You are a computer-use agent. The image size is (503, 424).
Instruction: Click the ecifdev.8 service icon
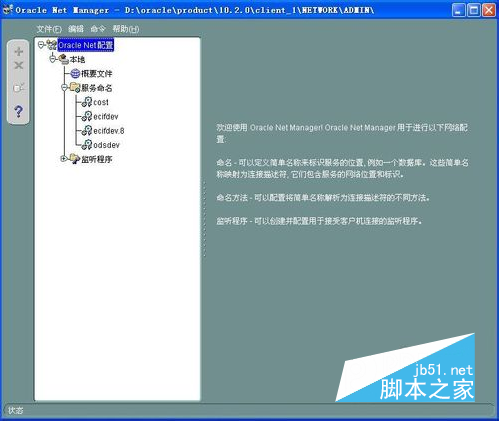[x=87, y=131]
